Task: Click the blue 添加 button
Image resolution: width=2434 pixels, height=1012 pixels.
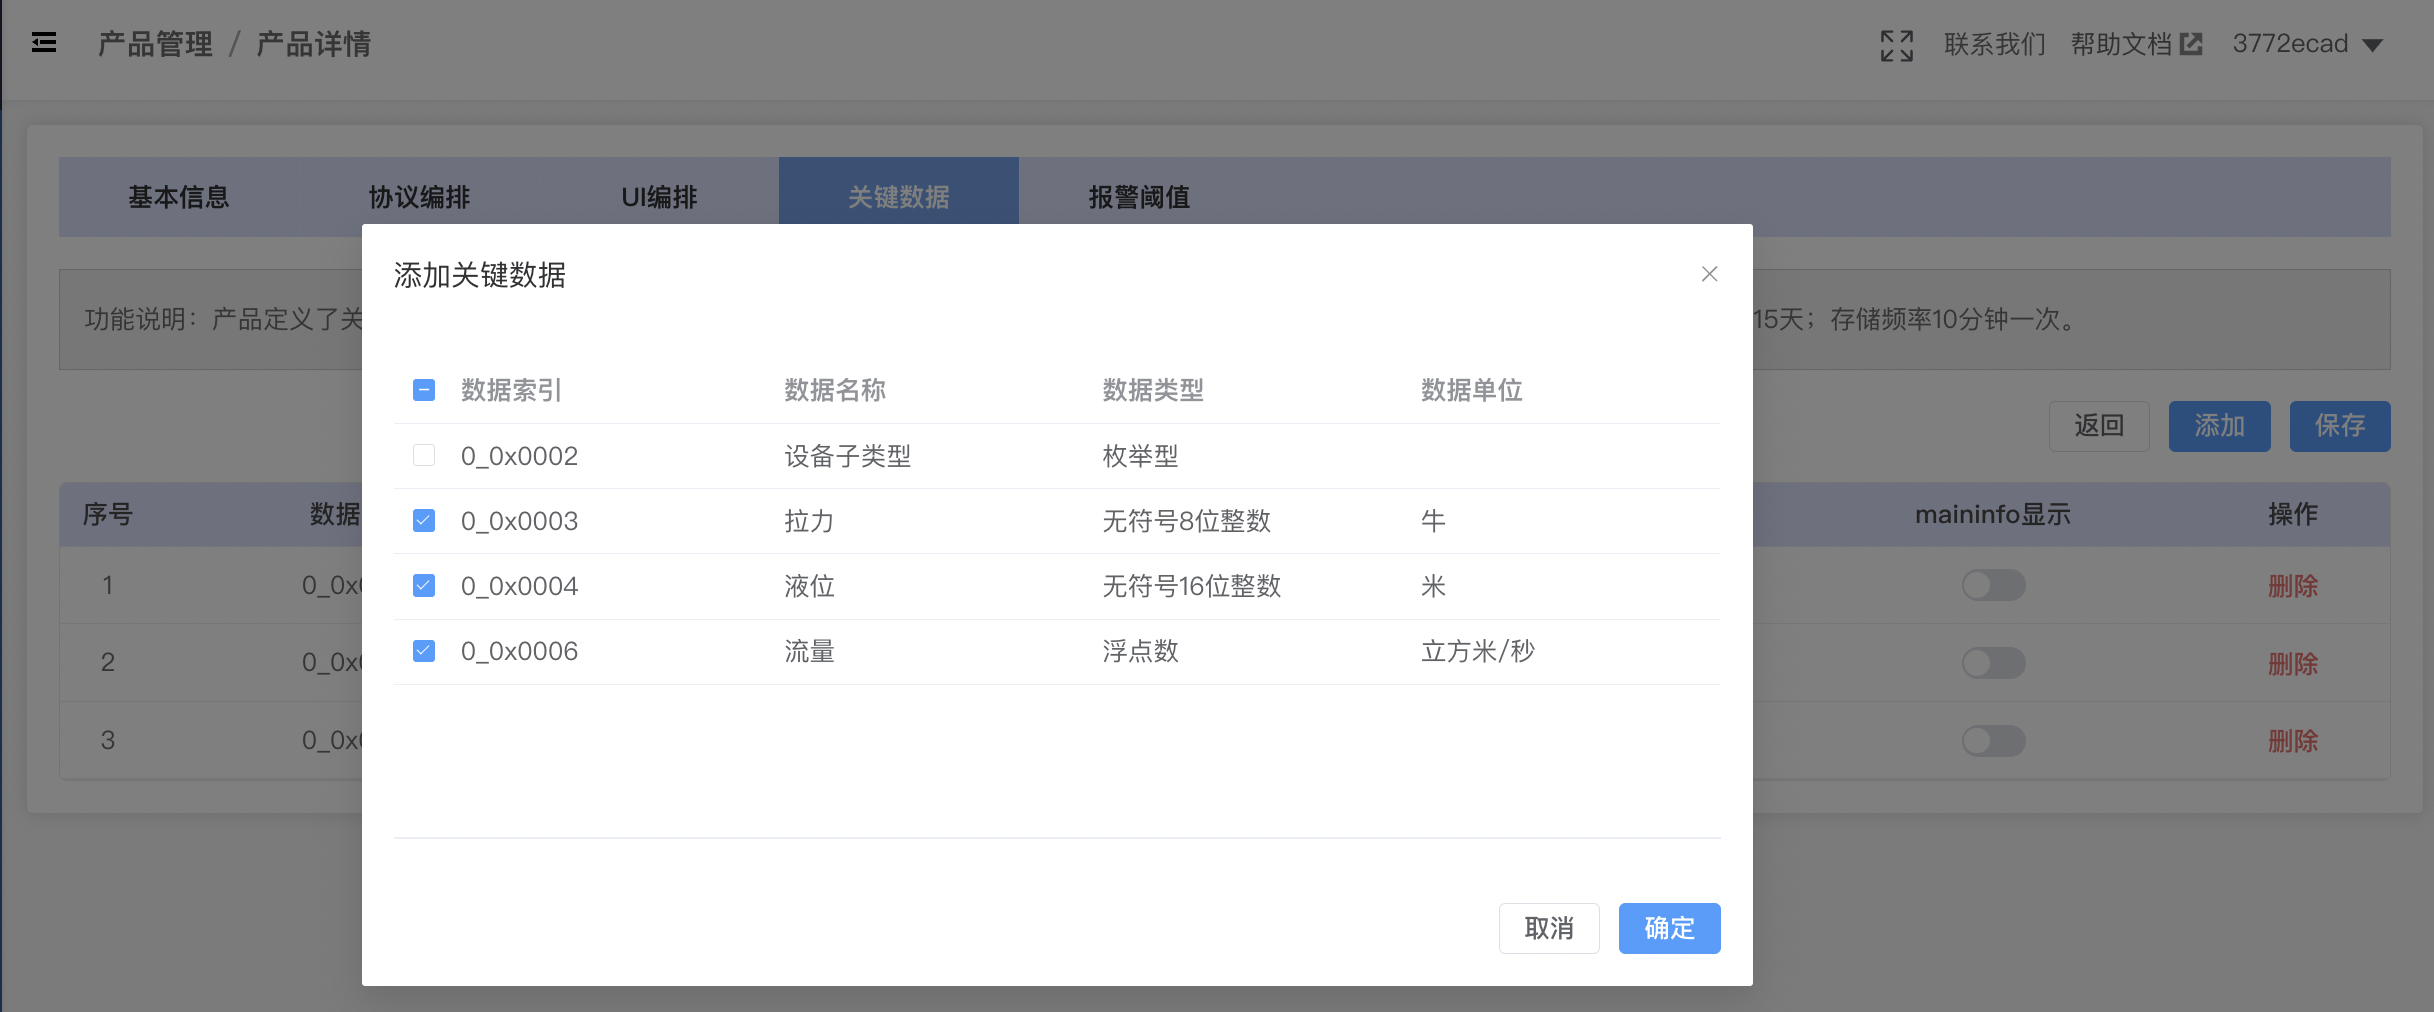Action: pos(2219,426)
